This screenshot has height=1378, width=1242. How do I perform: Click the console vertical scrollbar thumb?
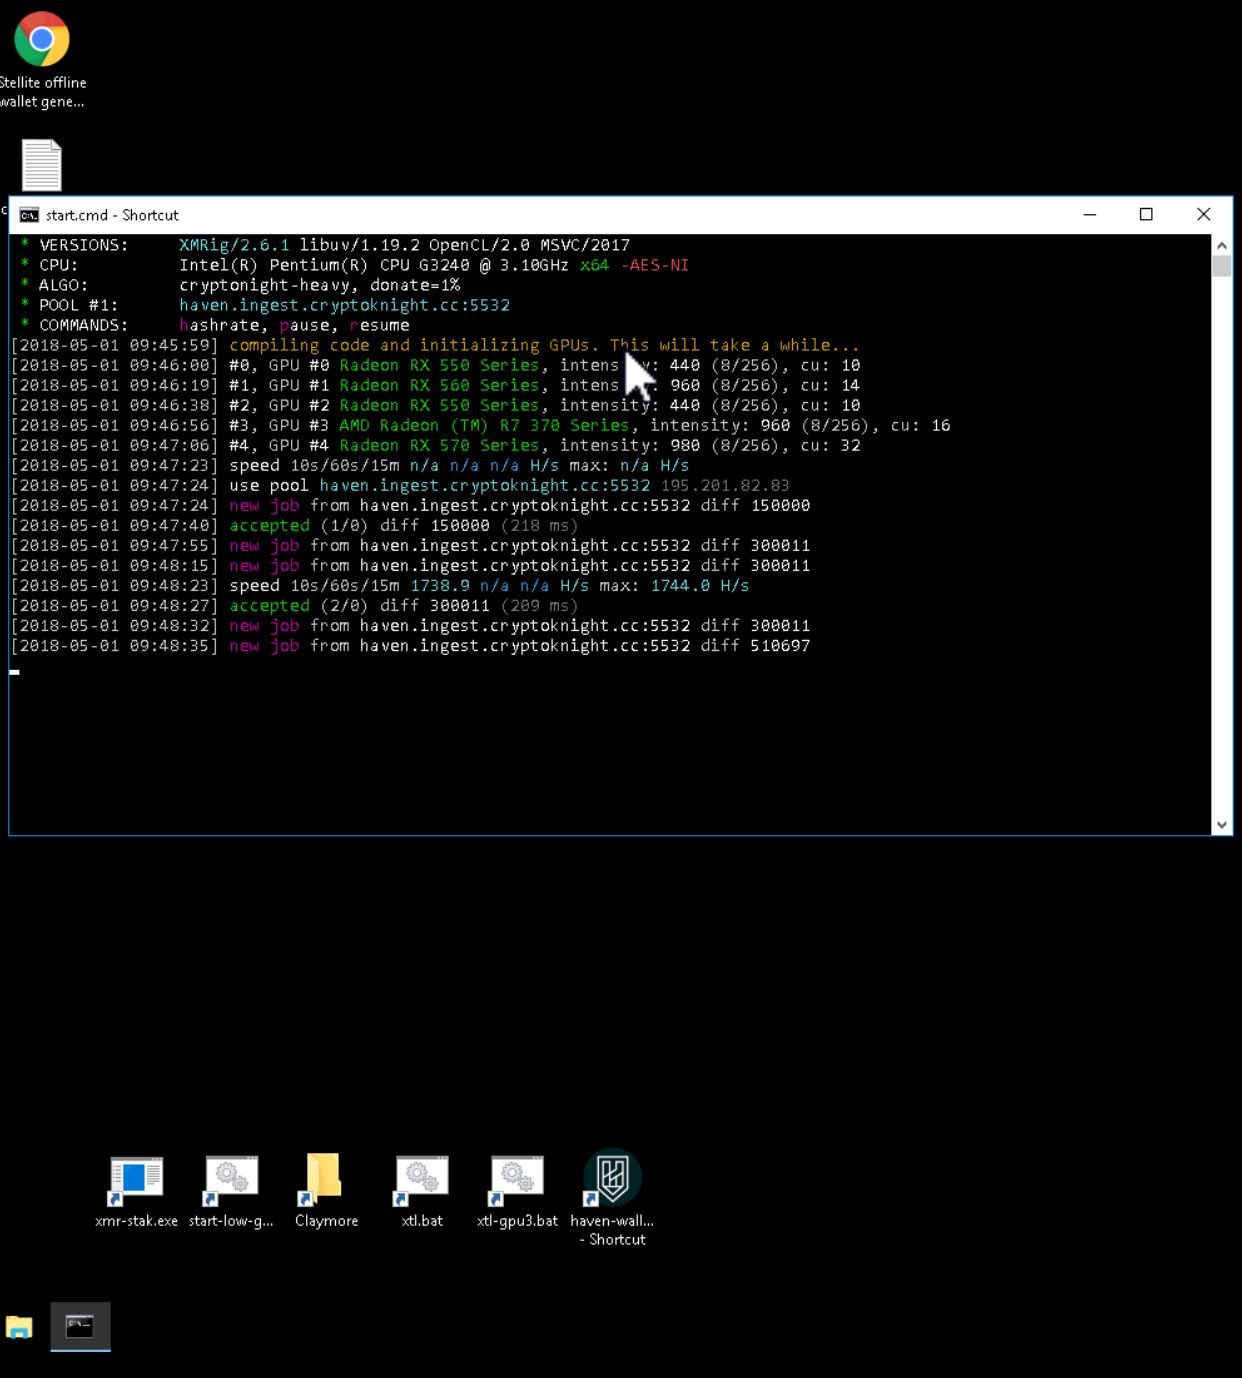(x=1221, y=267)
